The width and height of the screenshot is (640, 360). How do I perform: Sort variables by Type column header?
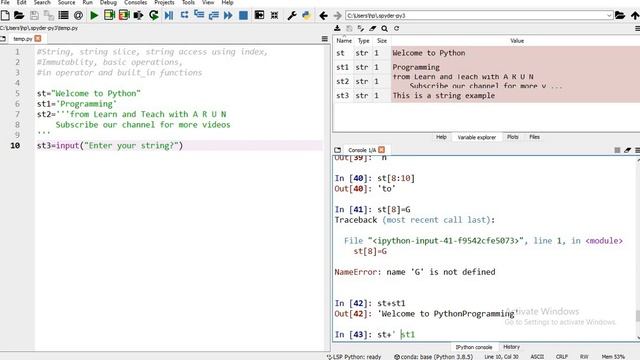[x=363, y=41]
